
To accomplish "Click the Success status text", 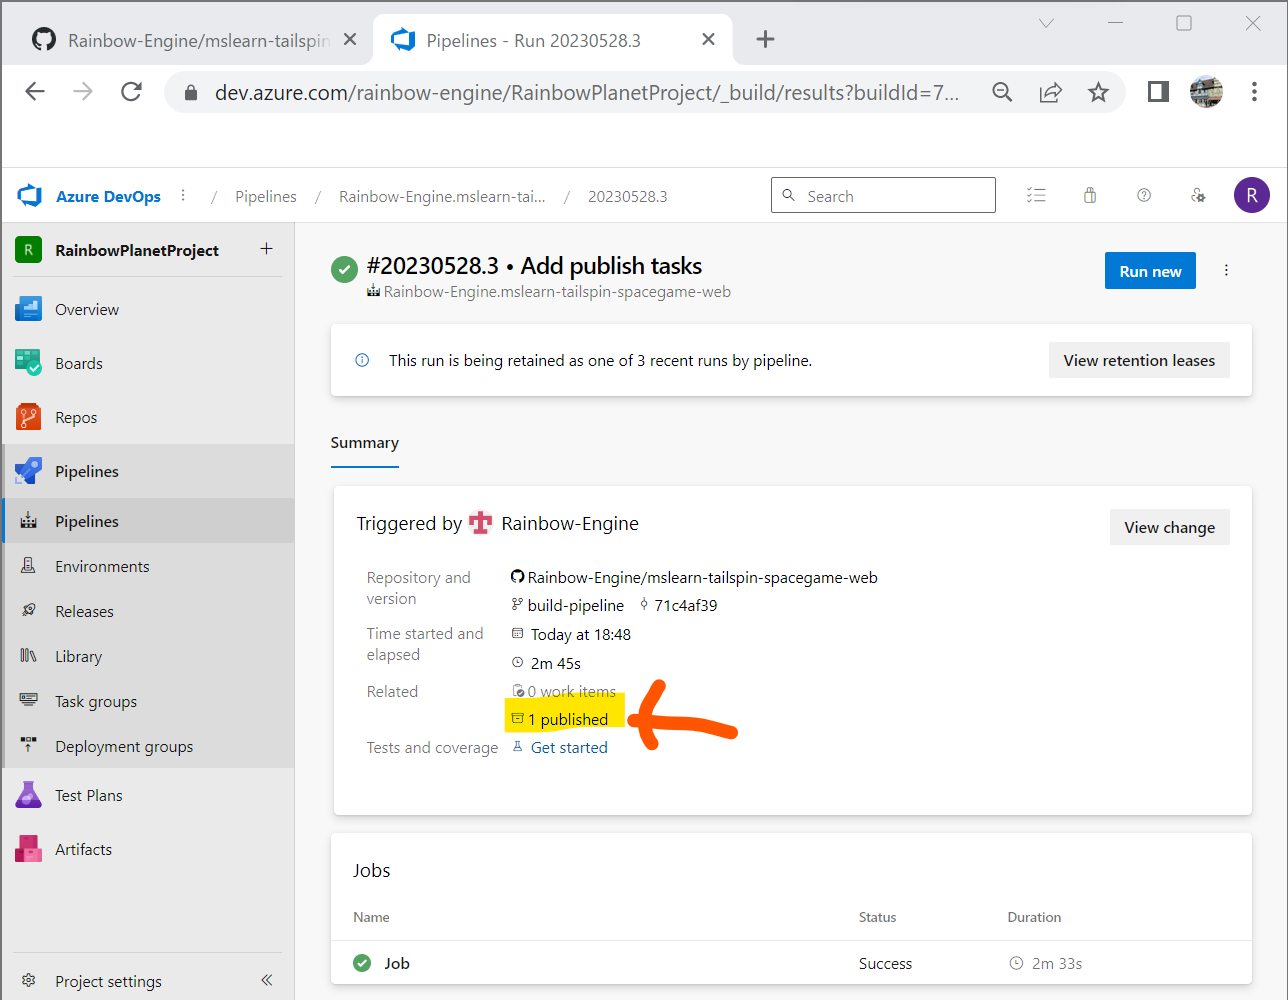I will 885,963.
